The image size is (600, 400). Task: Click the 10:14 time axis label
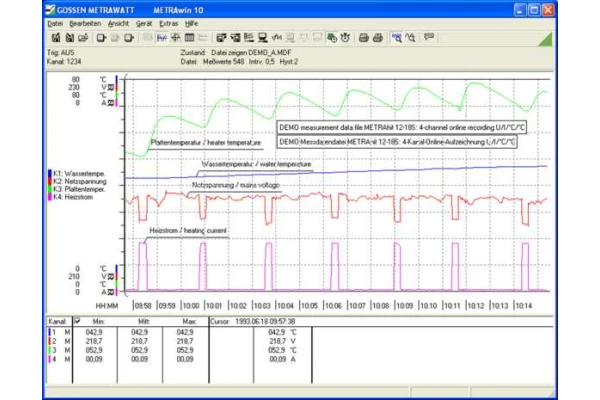(523, 306)
